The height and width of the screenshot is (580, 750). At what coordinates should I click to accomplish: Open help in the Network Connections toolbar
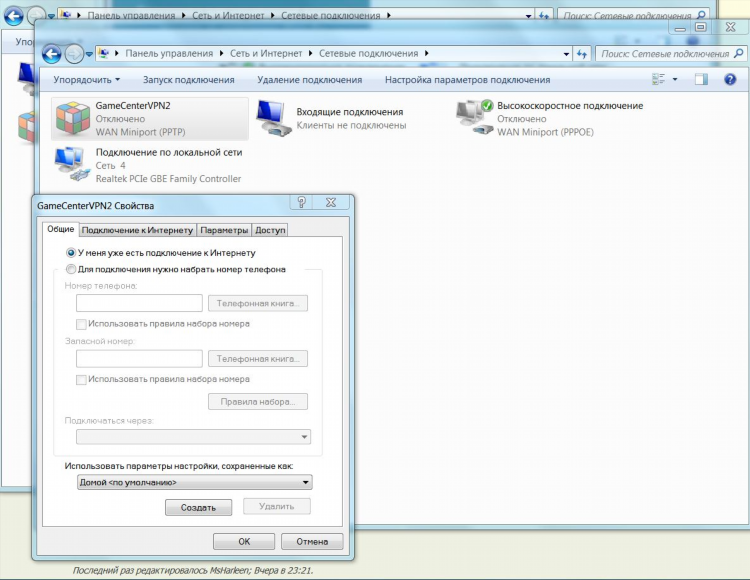click(730, 79)
